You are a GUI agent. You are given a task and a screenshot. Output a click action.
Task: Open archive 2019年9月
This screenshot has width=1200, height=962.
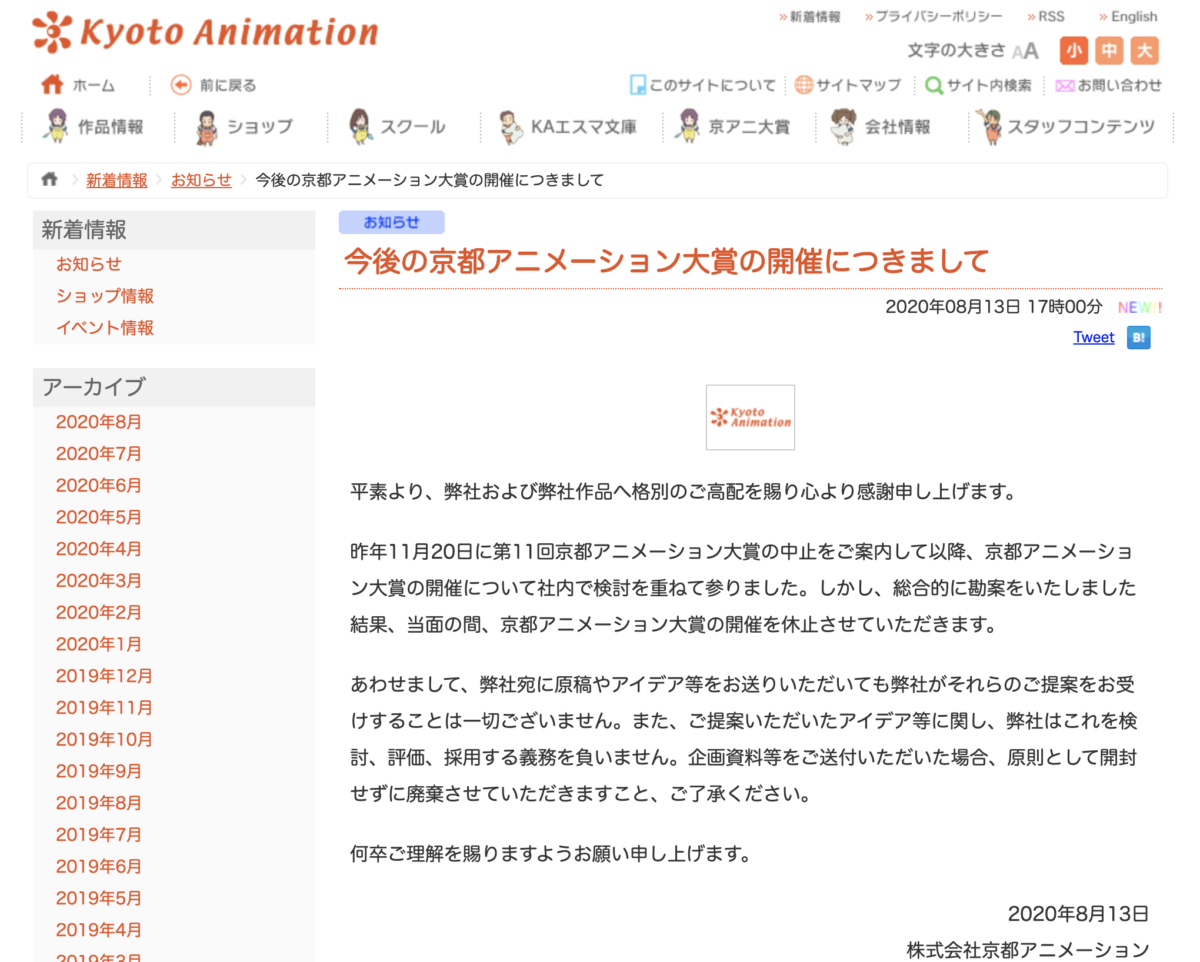(99, 771)
